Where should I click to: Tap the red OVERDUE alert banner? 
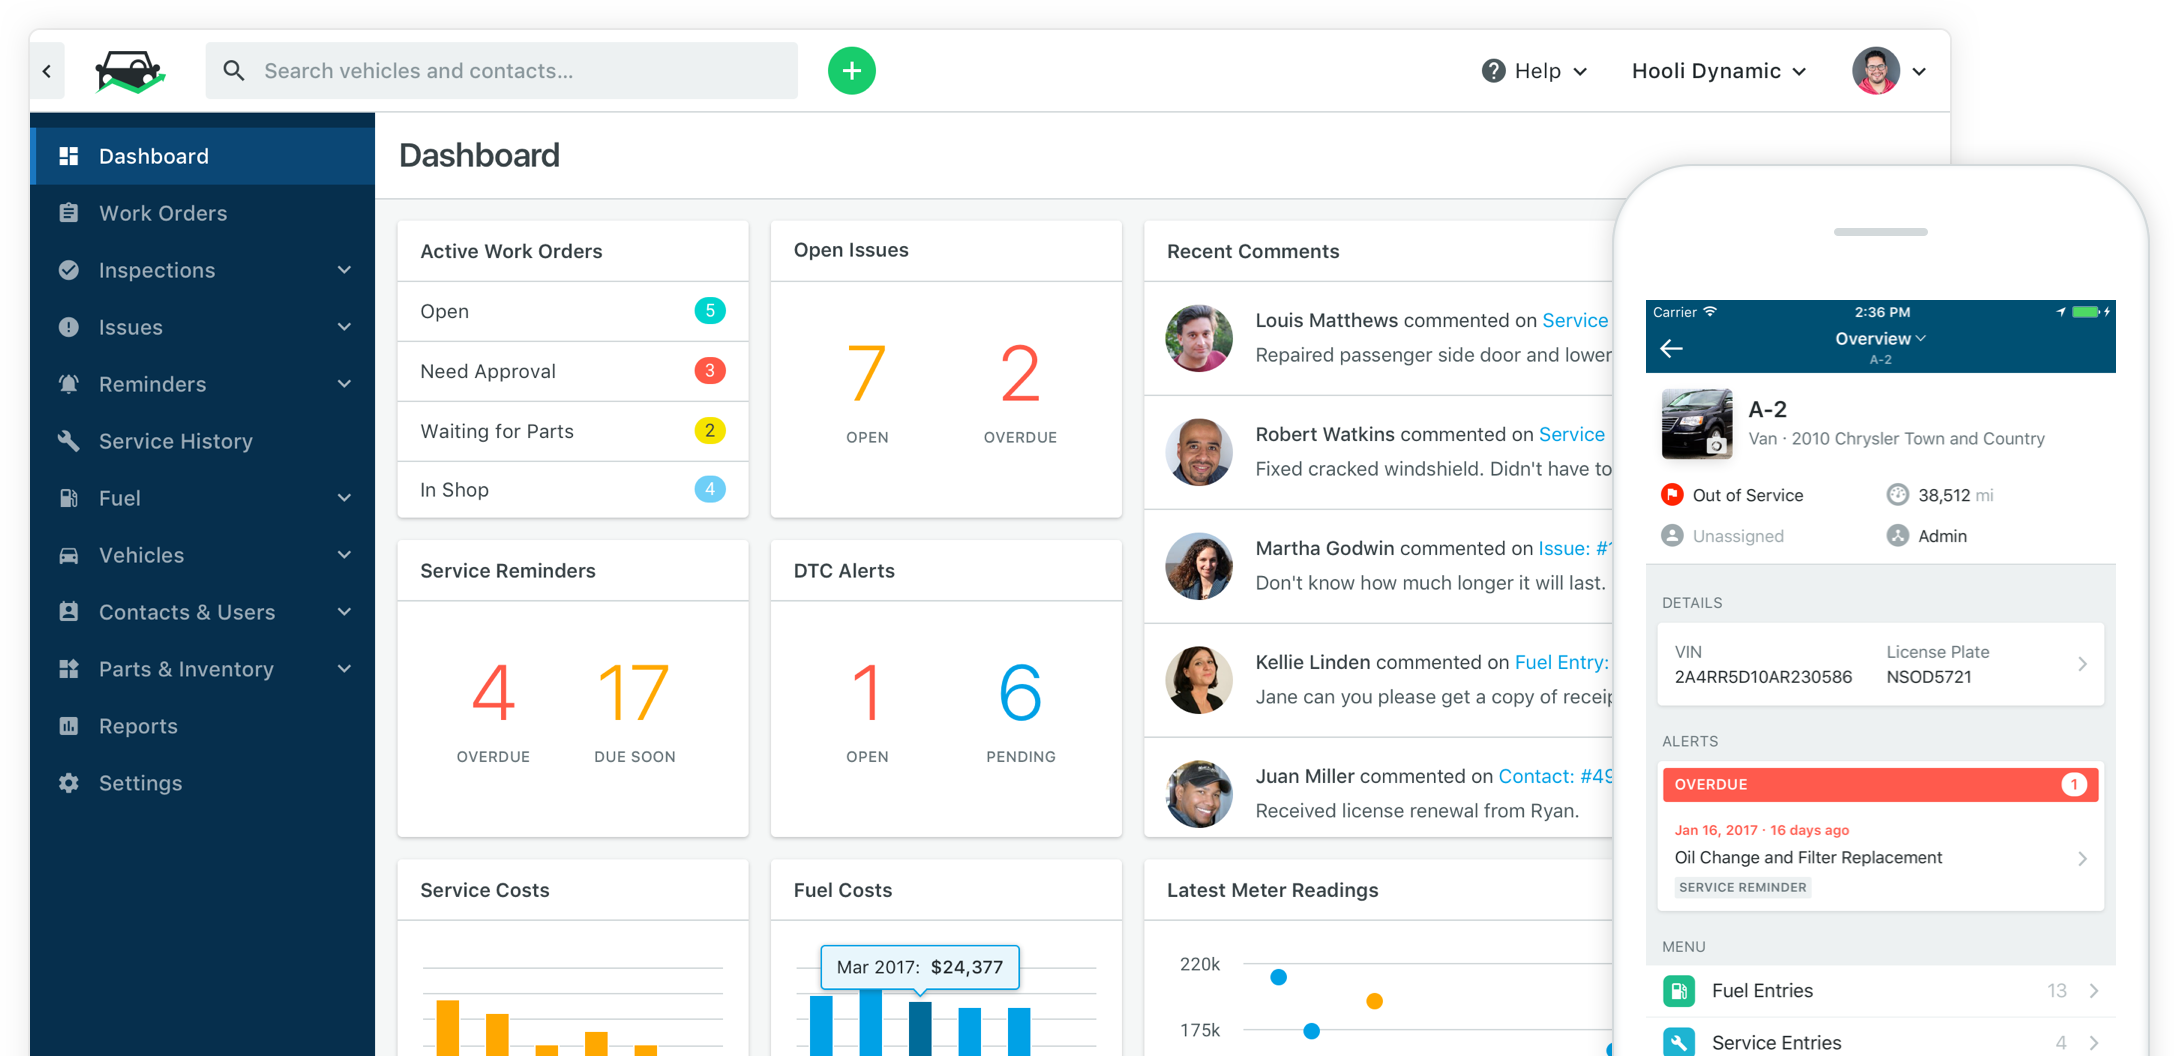pyautogui.click(x=1880, y=784)
